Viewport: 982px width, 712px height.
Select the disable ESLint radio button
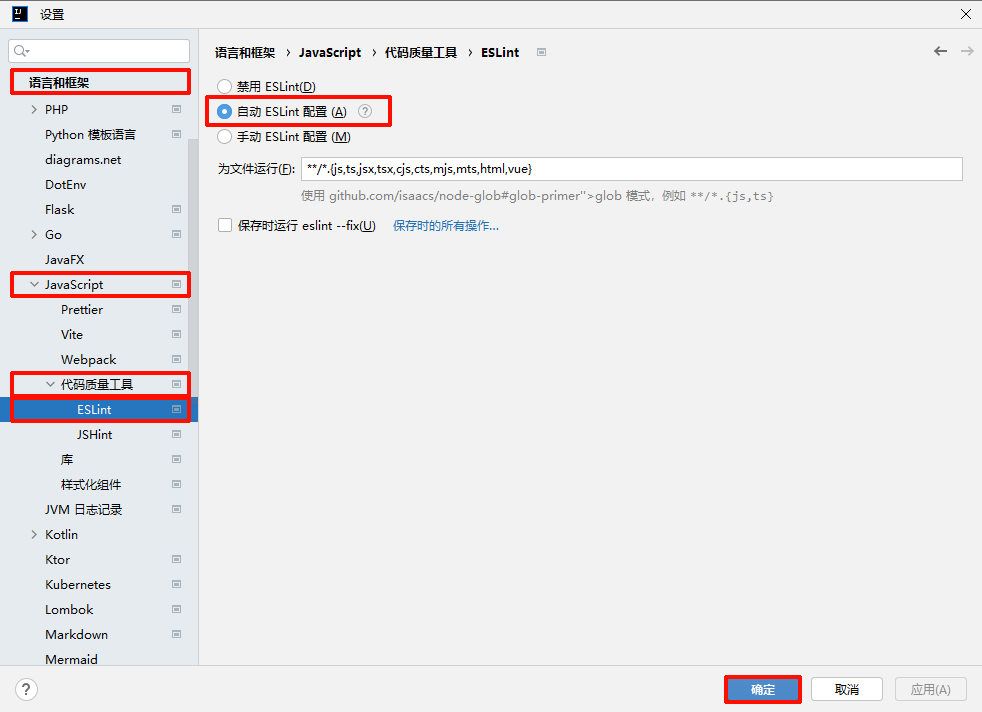click(x=225, y=87)
